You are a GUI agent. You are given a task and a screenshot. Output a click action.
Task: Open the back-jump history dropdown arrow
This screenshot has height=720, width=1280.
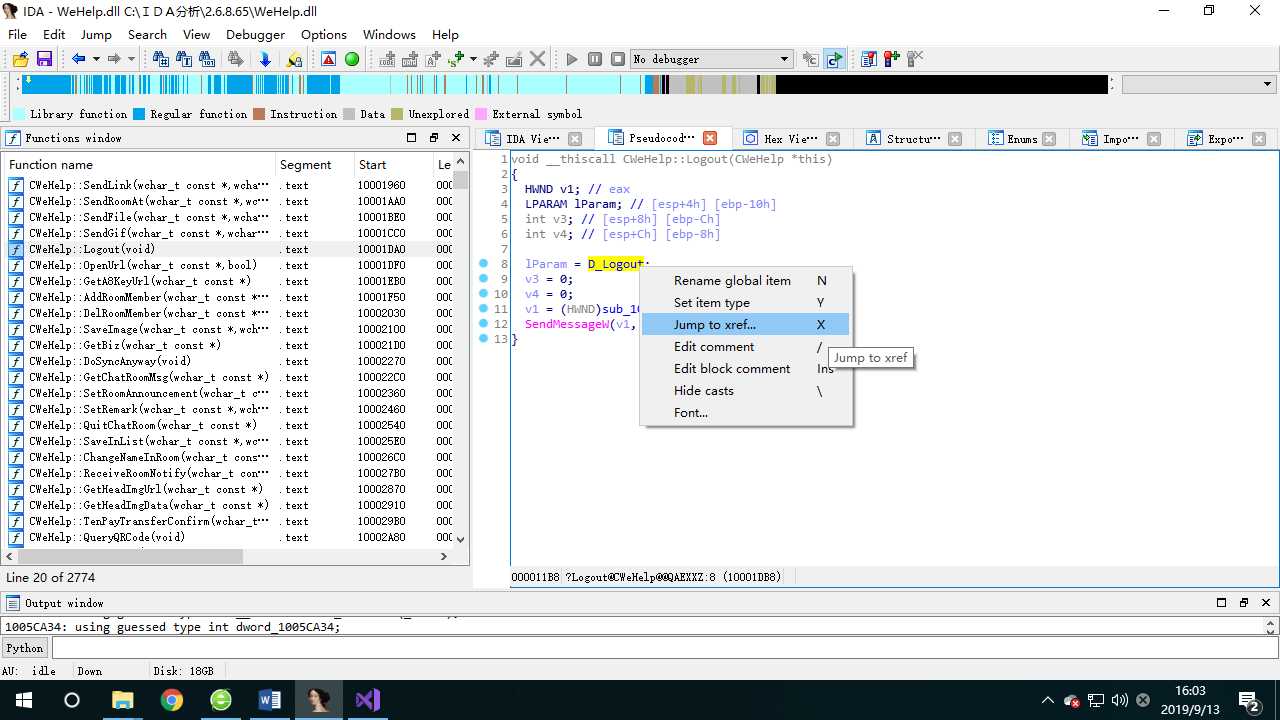click(96, 59)
